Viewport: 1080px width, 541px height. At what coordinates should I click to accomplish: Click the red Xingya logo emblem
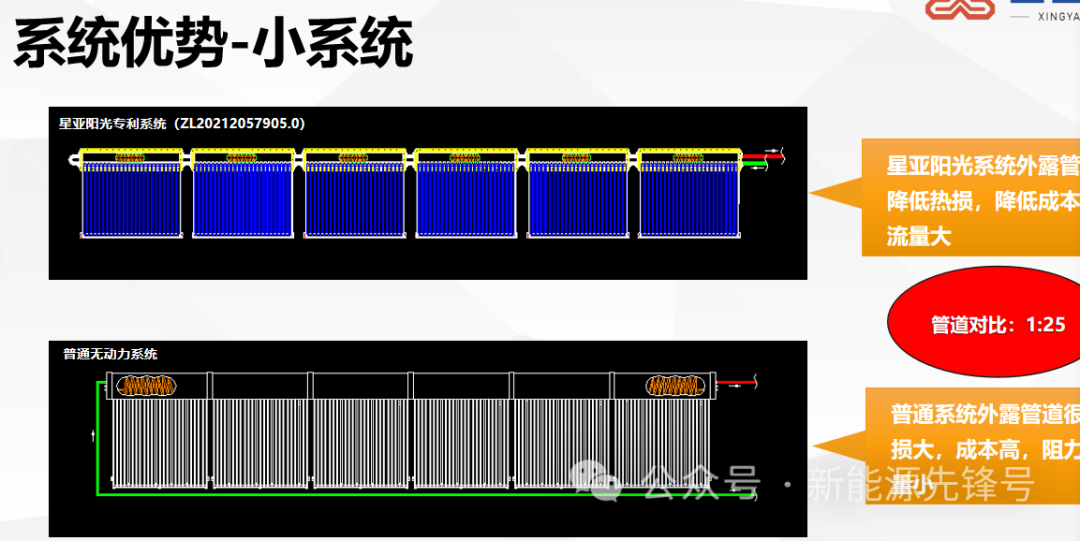pos(959,9)
